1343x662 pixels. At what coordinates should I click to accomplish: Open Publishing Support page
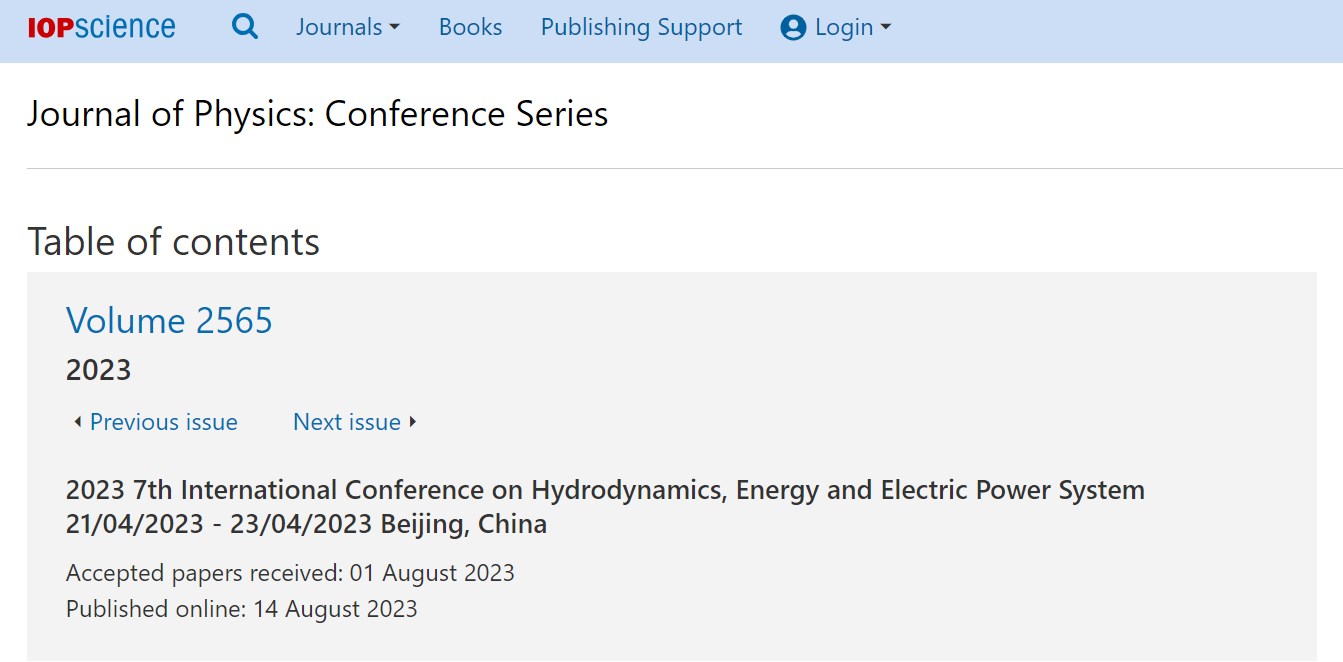click(x=641, y=27)
